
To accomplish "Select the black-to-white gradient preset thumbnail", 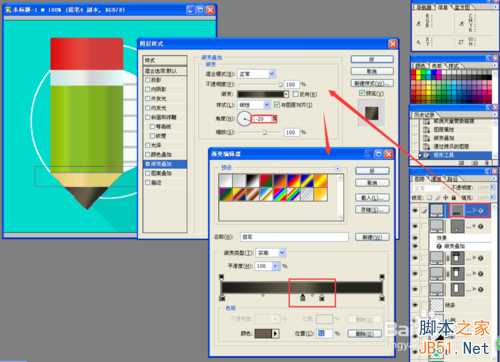I will (252, 181).
